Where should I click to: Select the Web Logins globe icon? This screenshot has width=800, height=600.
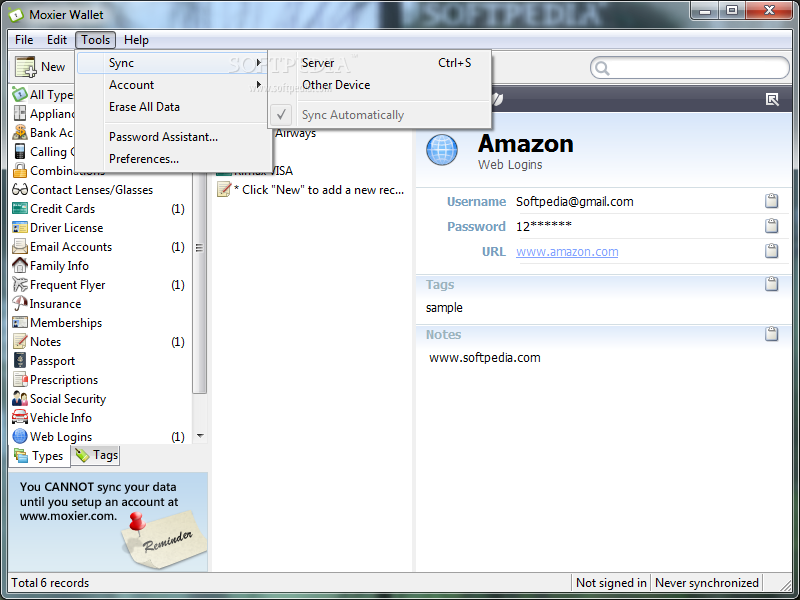coord(20,437)
